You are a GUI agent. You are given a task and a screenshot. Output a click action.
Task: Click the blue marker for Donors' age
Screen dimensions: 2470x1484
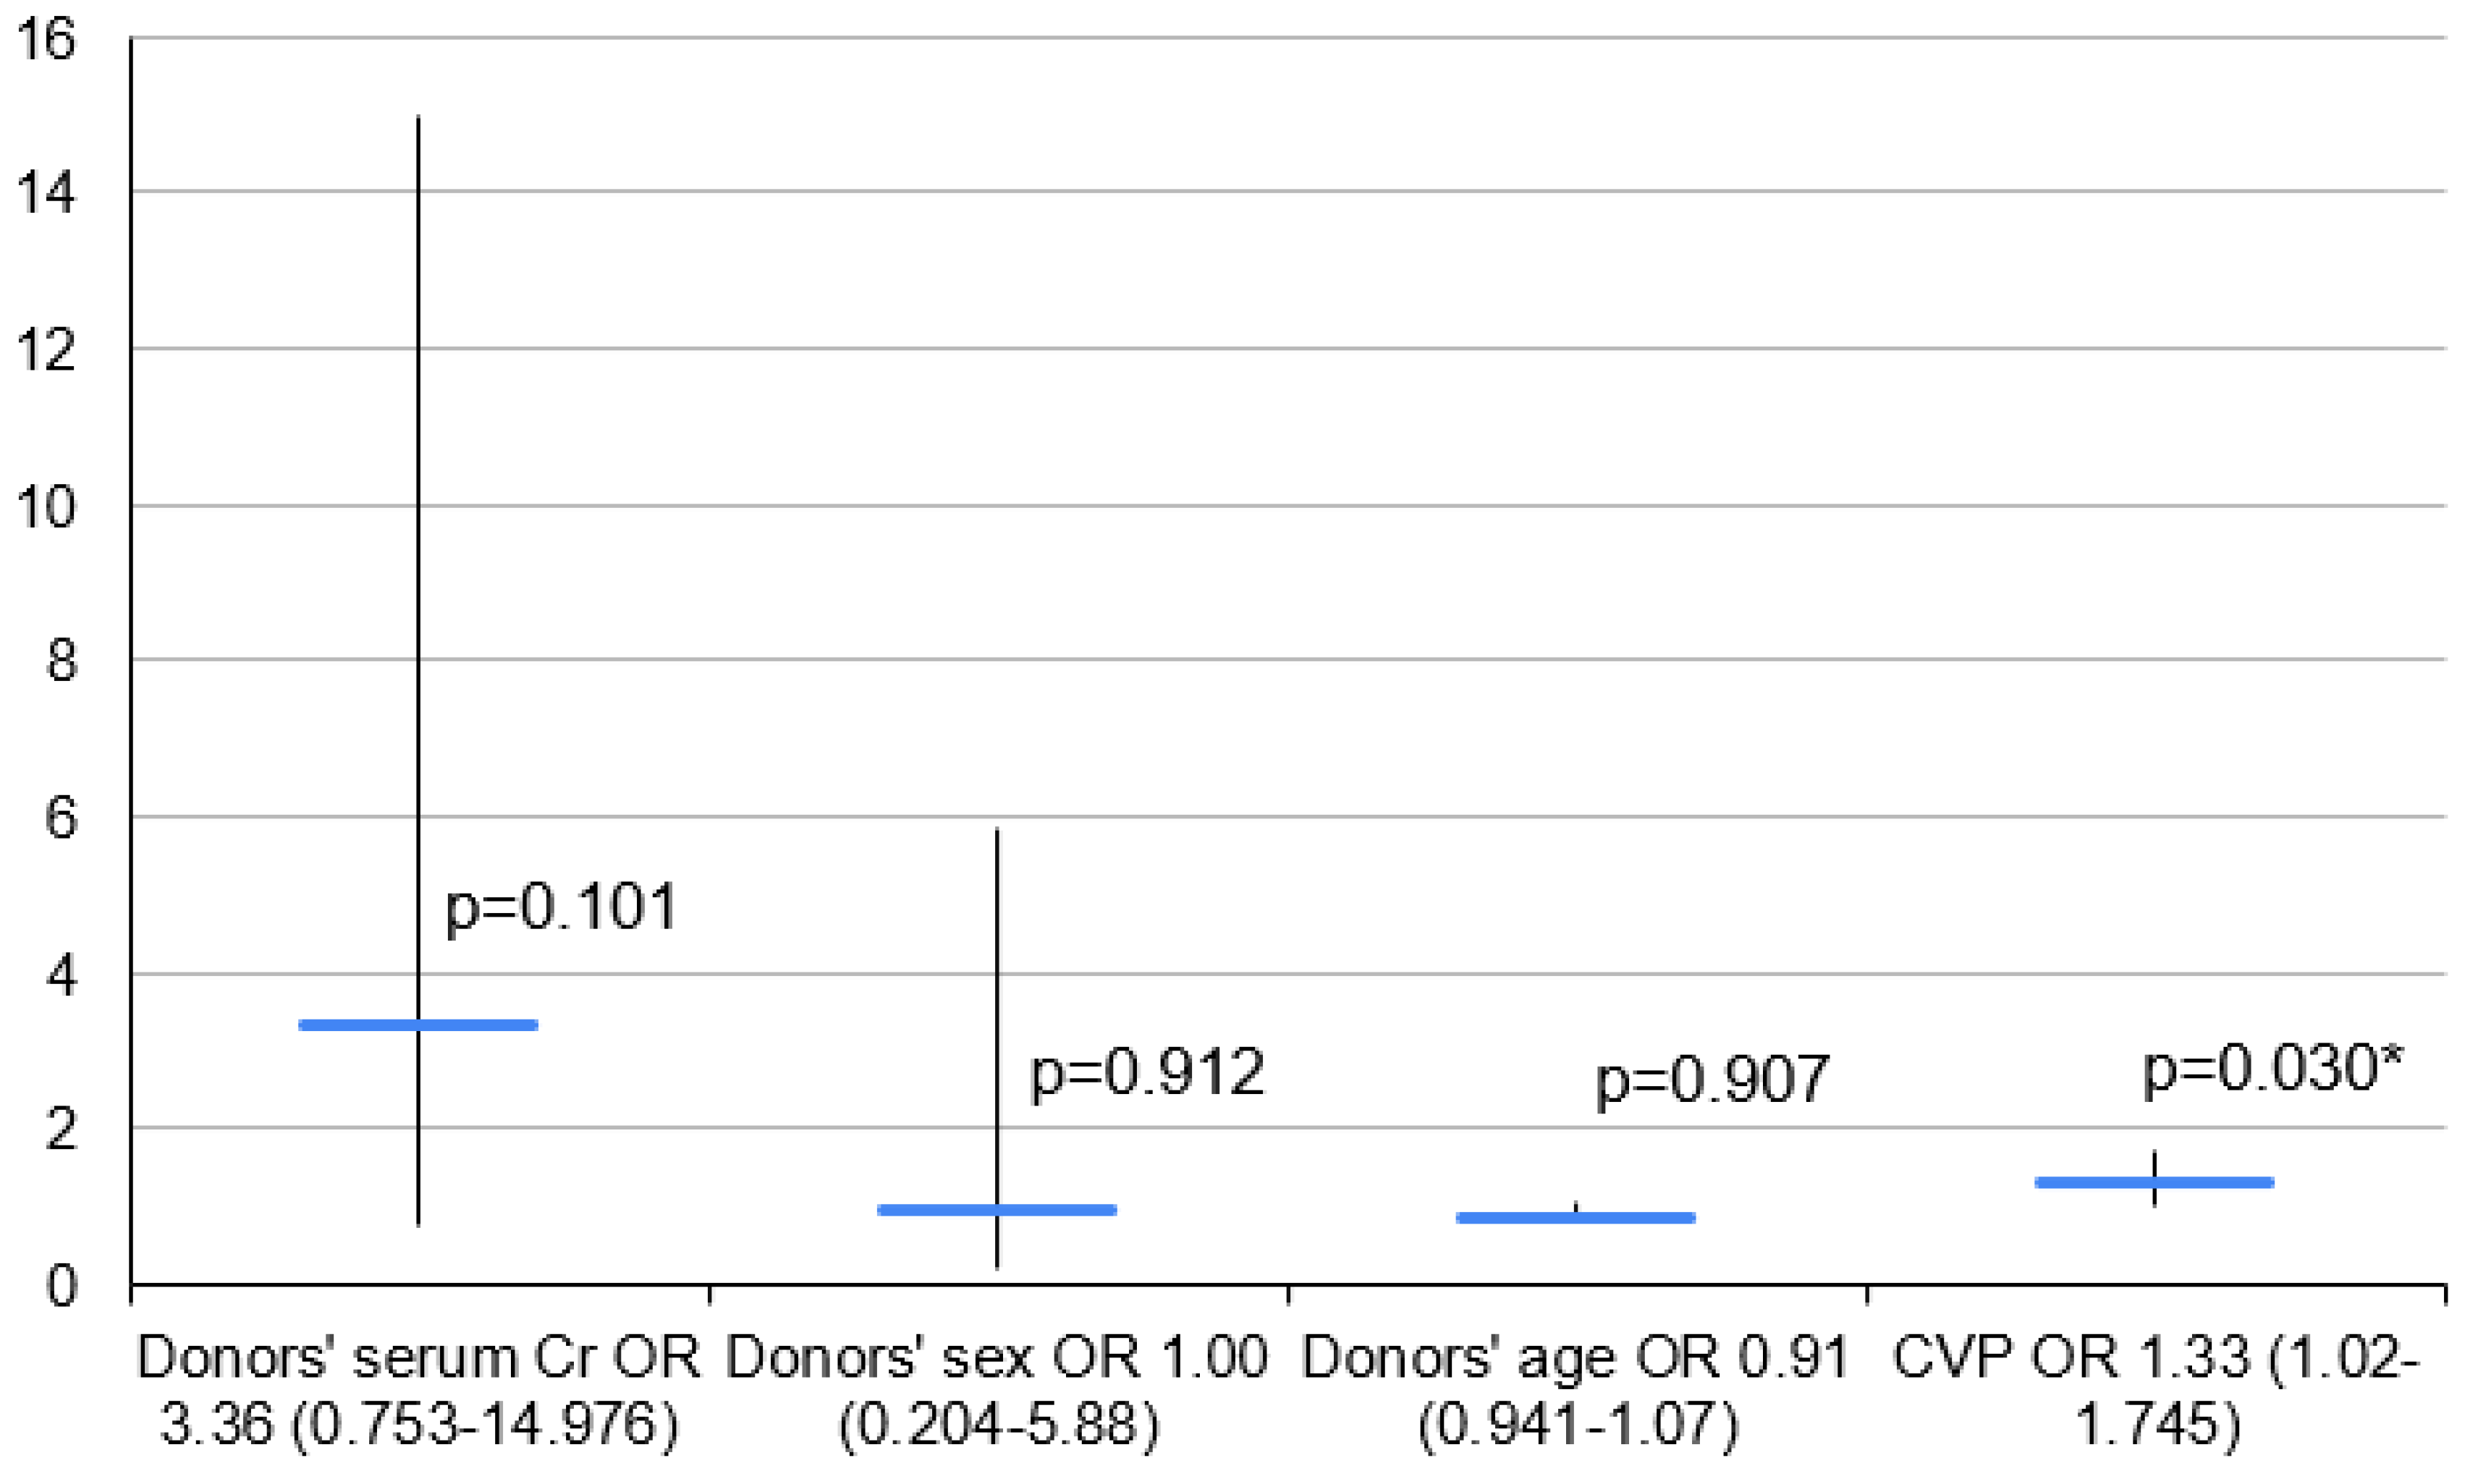[x=1575, y=1218]
